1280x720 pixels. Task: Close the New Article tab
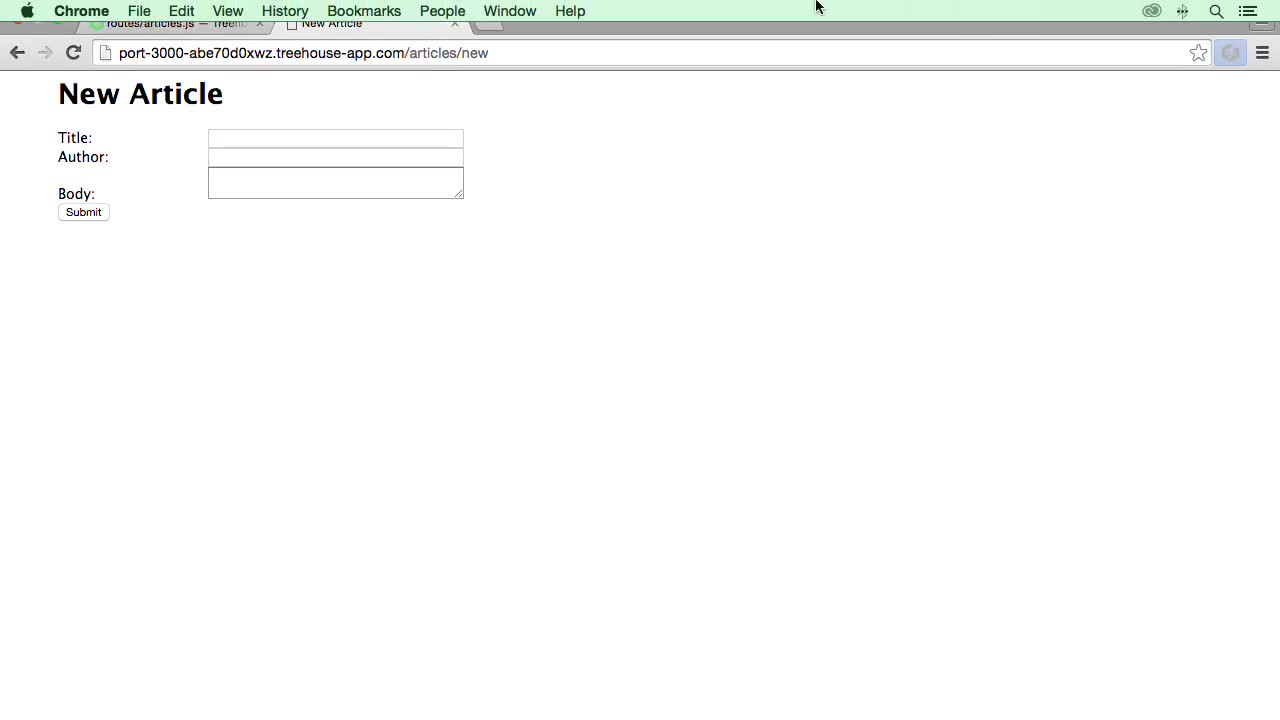click(x=455, y=24)
